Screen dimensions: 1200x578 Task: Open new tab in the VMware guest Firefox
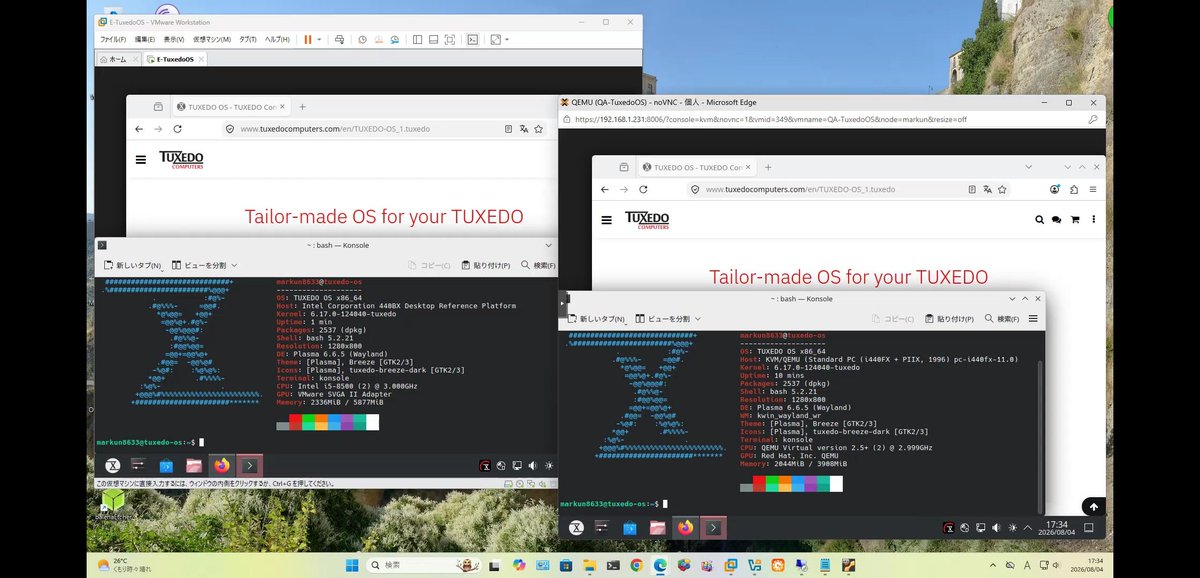point(302,107)
